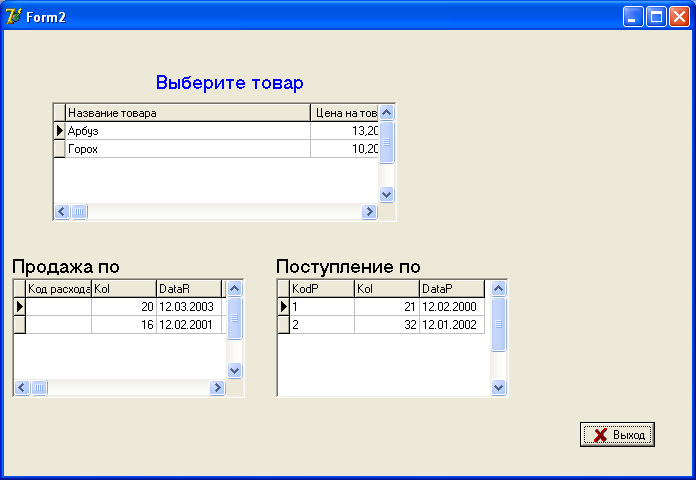
Task: Click the goods table horizontal scroll thumb
Action: point(79,212)
